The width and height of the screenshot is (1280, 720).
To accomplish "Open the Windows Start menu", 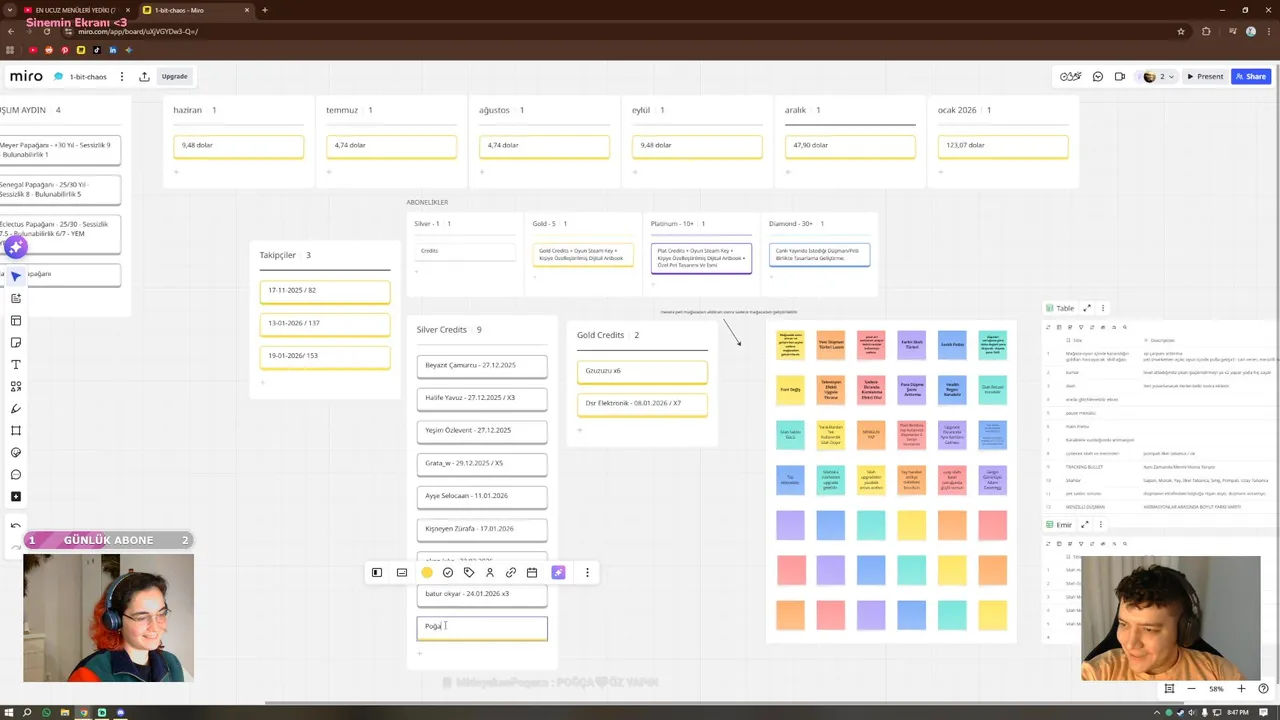I will [x=9, y=712].
